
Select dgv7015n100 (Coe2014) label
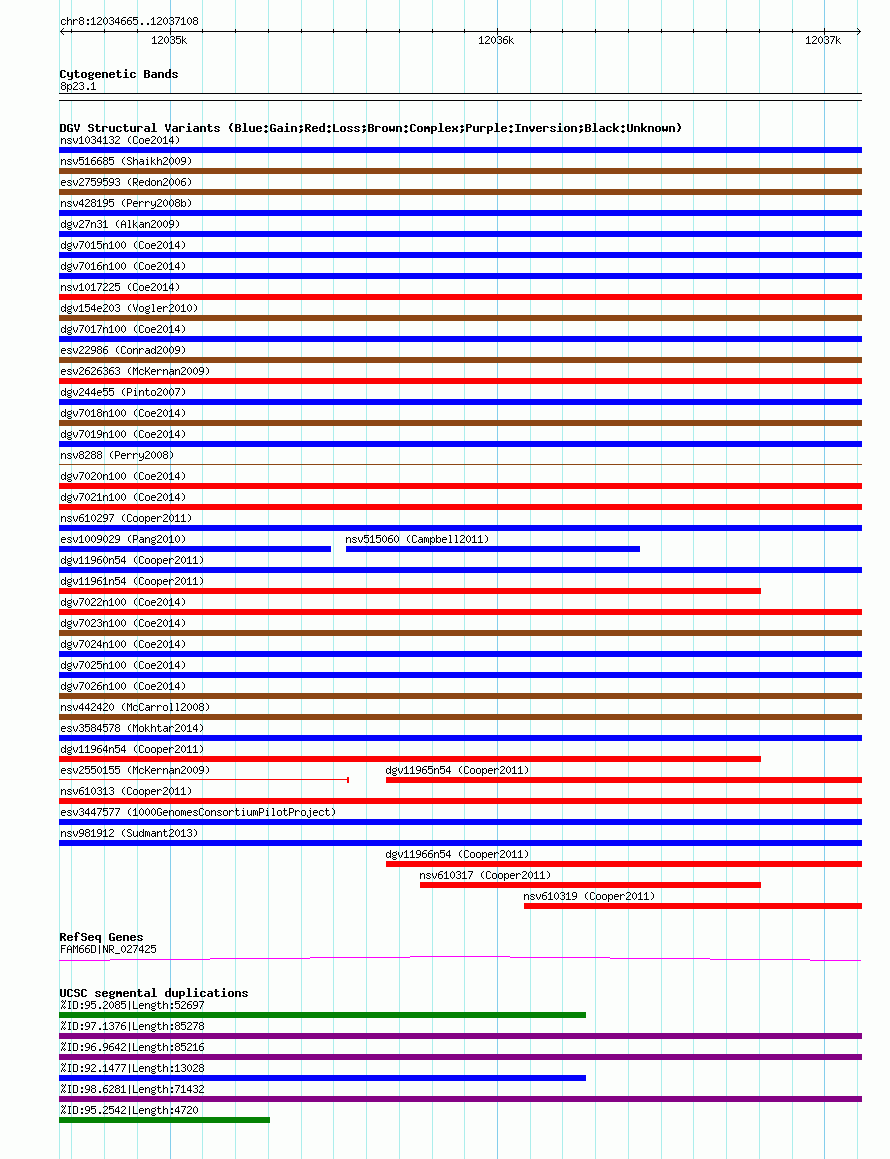pos(123,245)
